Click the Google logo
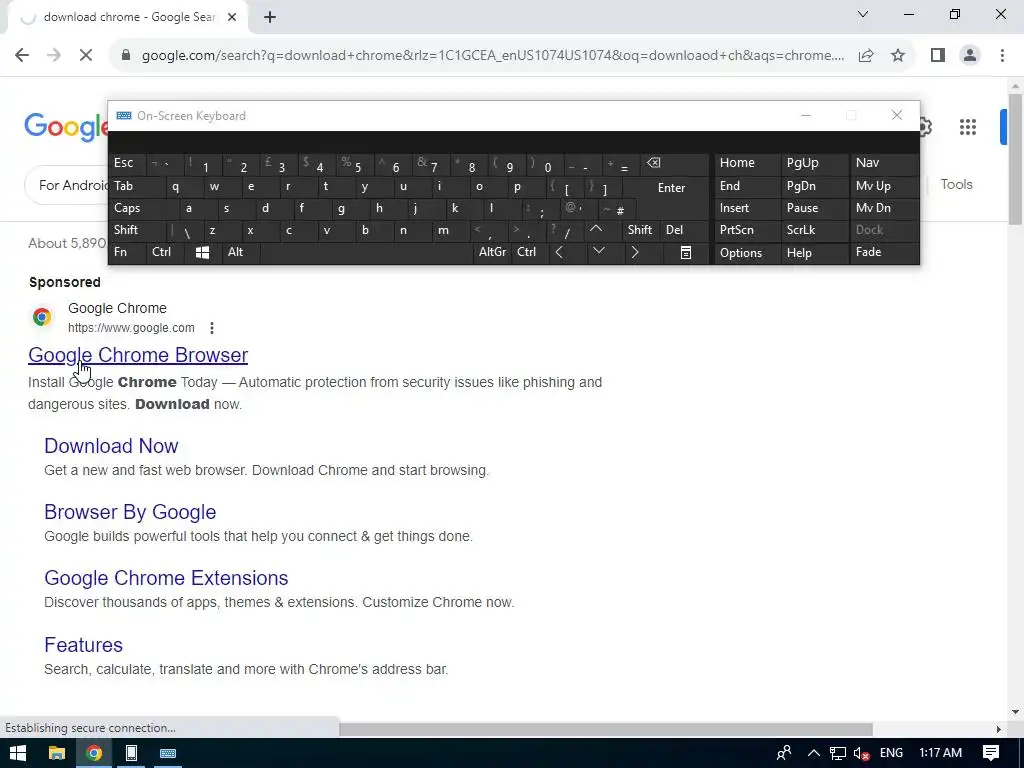This screenshot has height=768, width=1024. (65, 127)
